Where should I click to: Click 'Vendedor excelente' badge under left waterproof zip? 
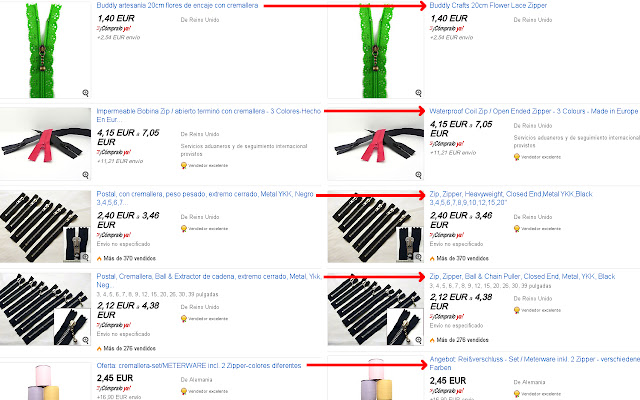pos(204,165)
